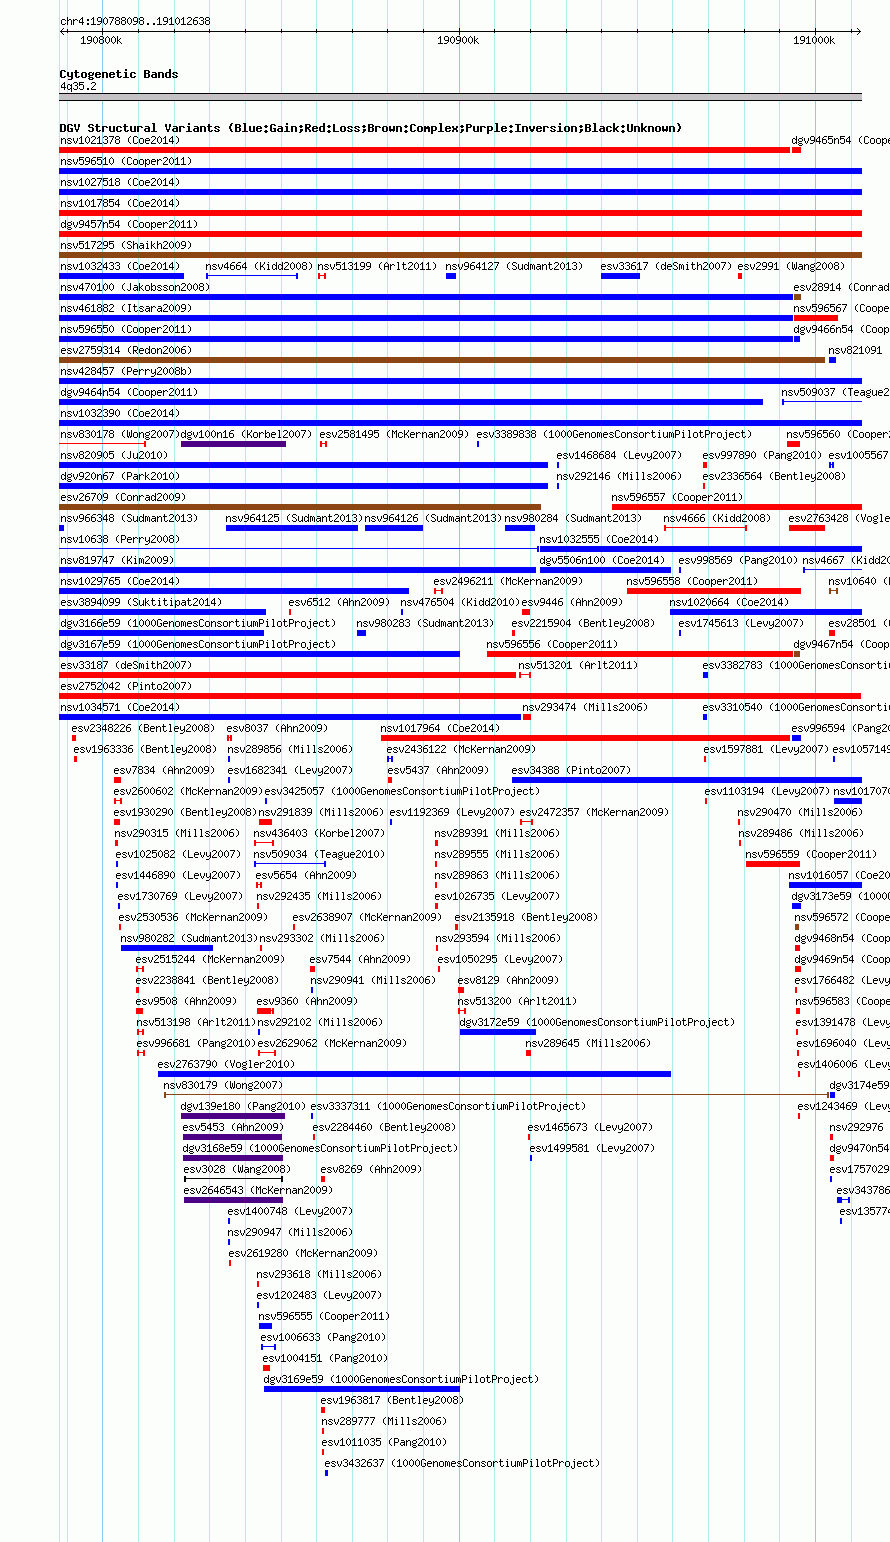Select nsv1017964 (Coe2014) label
Viewport: 890px width, 1542px height.
(441, 728)
